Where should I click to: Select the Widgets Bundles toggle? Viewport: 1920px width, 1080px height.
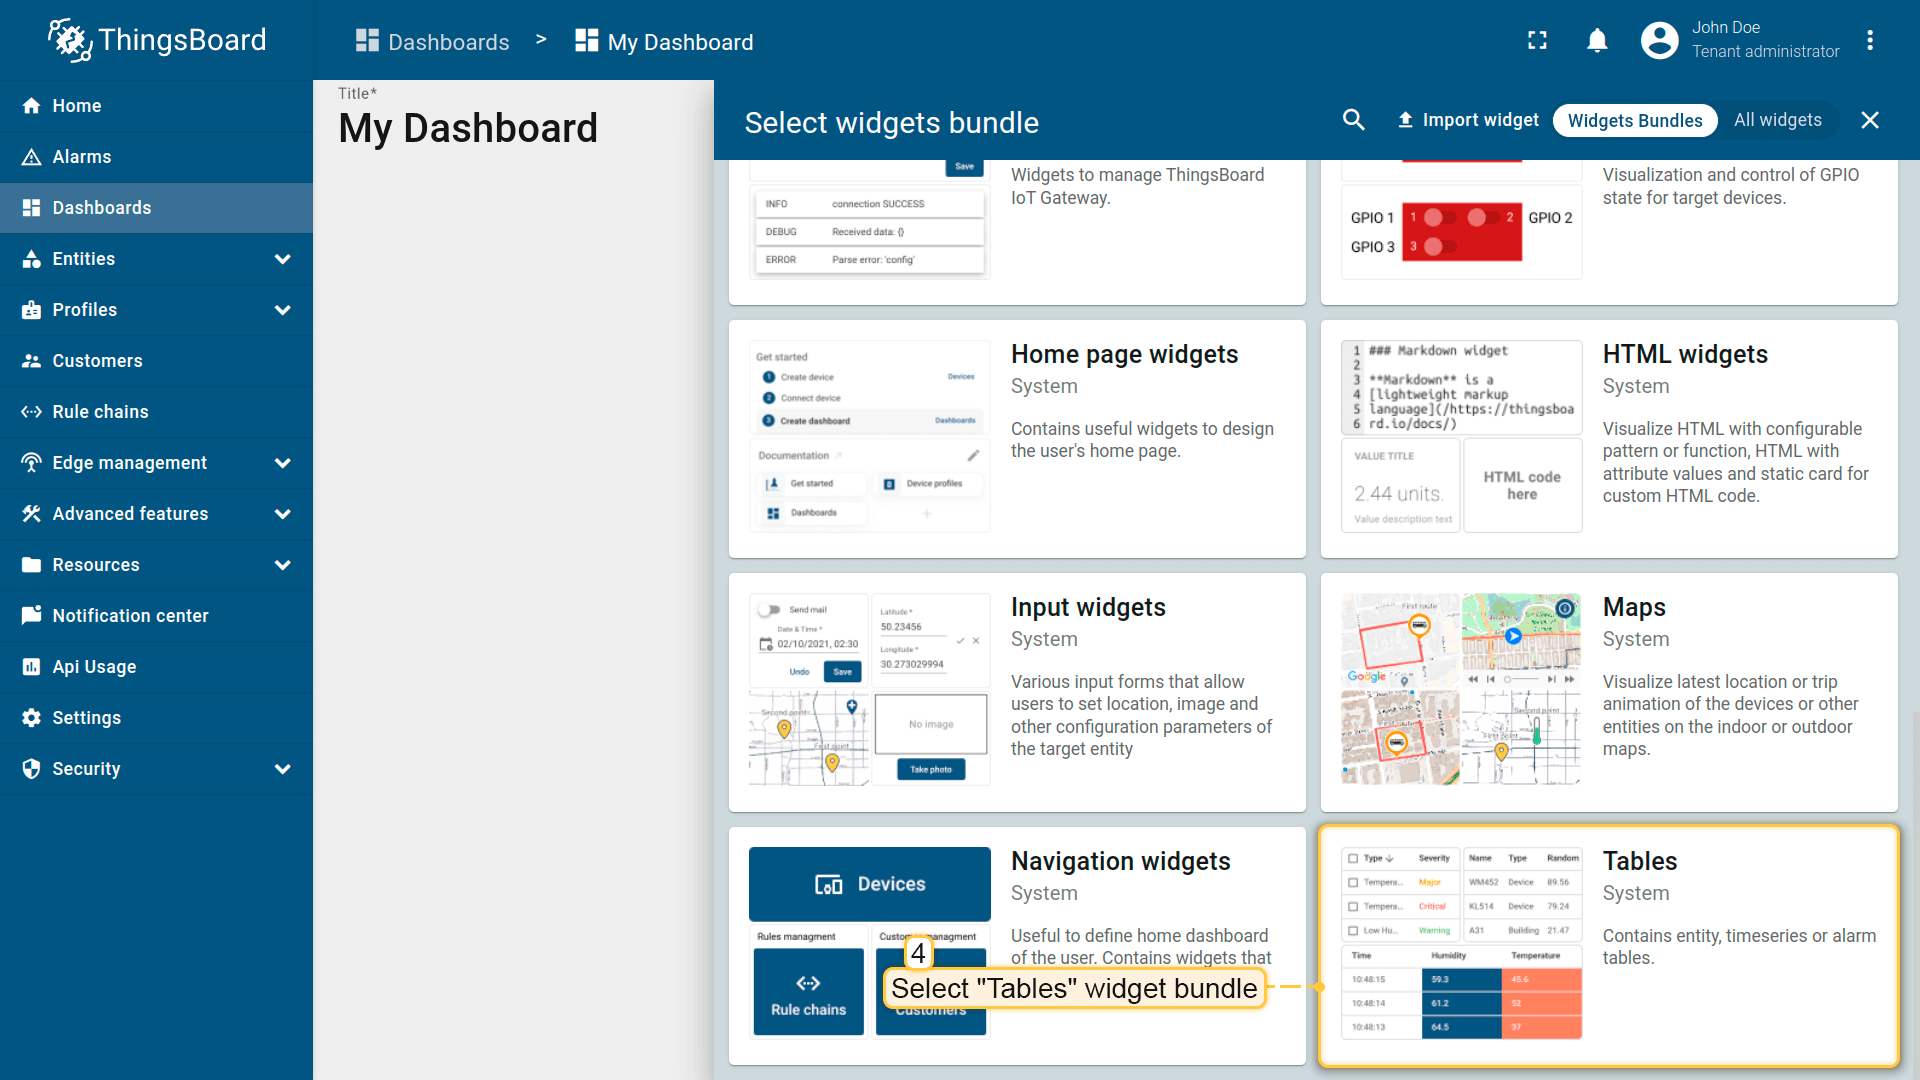1634,120
